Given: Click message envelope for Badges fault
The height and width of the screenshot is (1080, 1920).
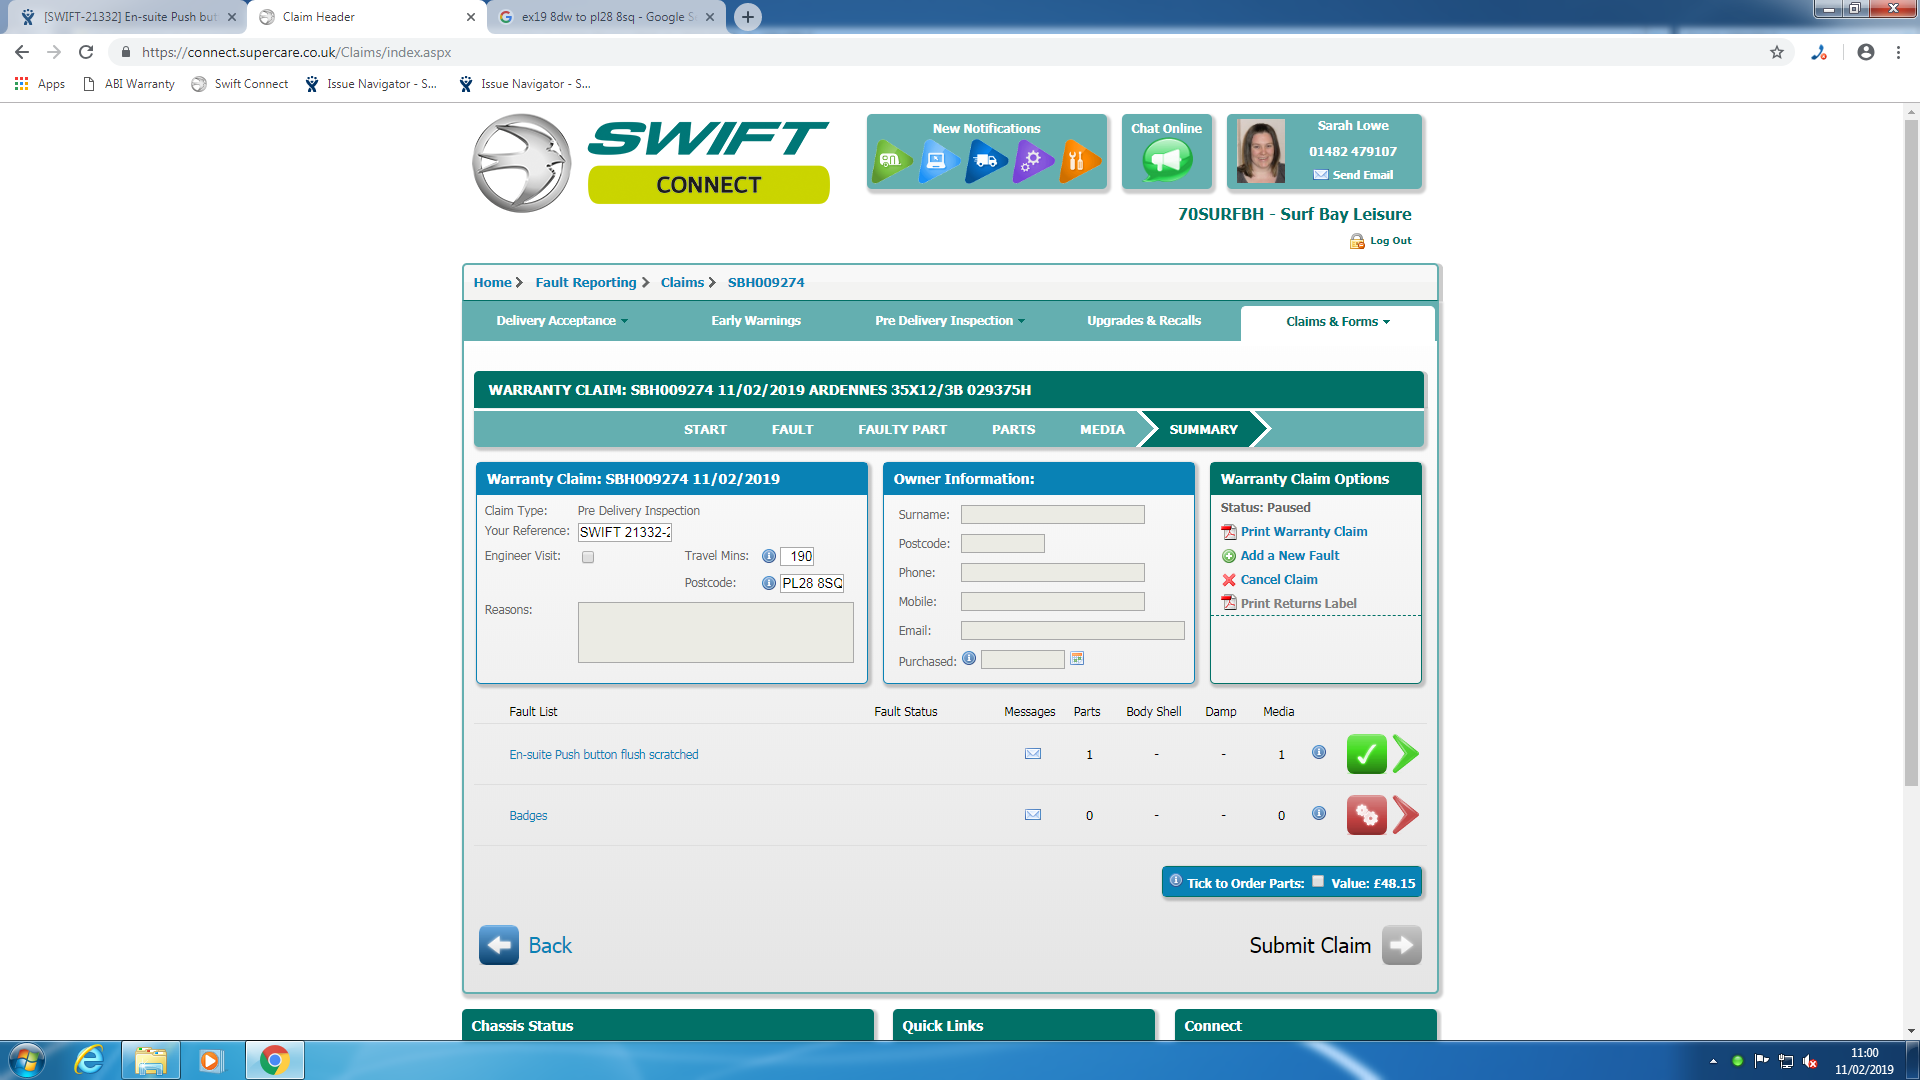Looking at the screenshot, I should click(x=1033, y=815).
